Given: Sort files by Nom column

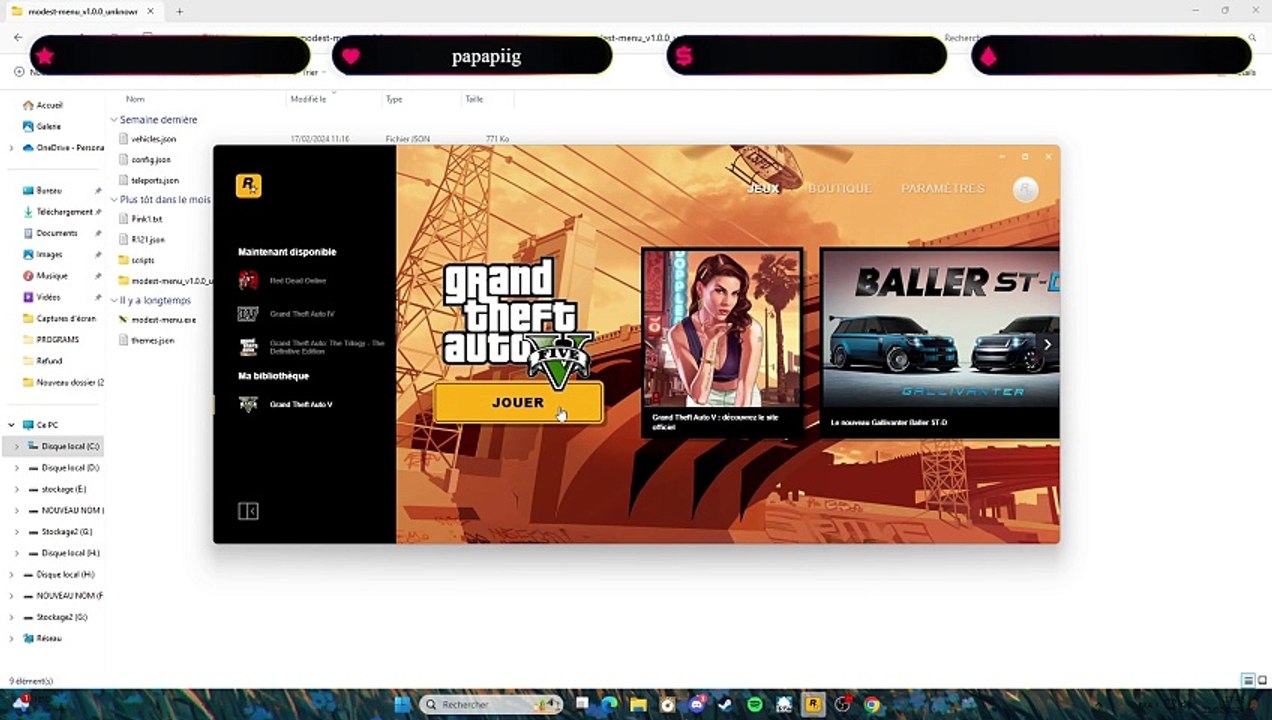Looking at the screenshot, I should [x=135, y=99].
